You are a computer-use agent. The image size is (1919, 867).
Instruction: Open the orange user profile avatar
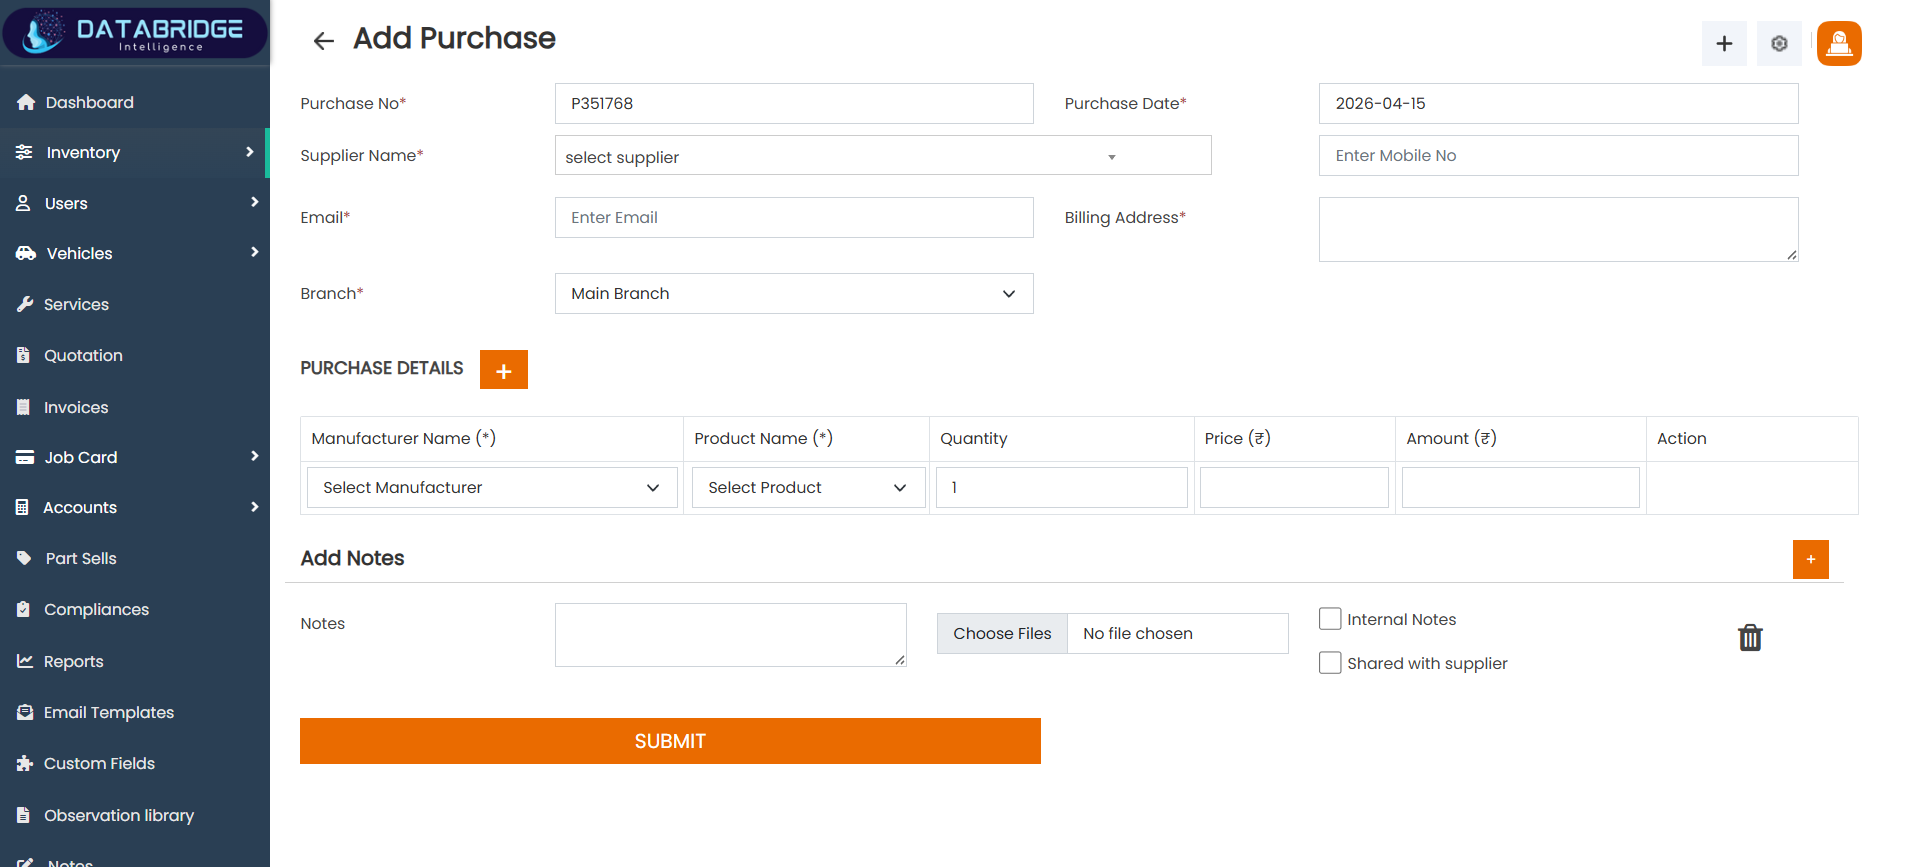click(1839, 43)
